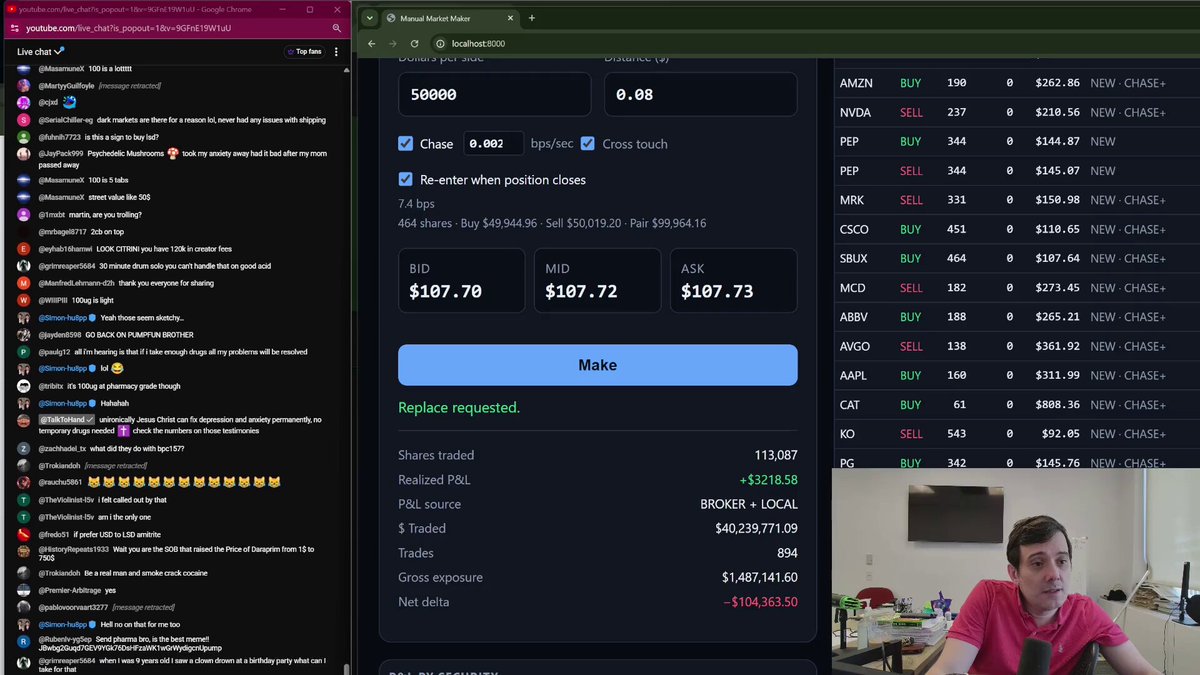Viewport: 1200px width, 675px height.
Task: Click @paulg12's green P avatar
Action: [24, 352]
